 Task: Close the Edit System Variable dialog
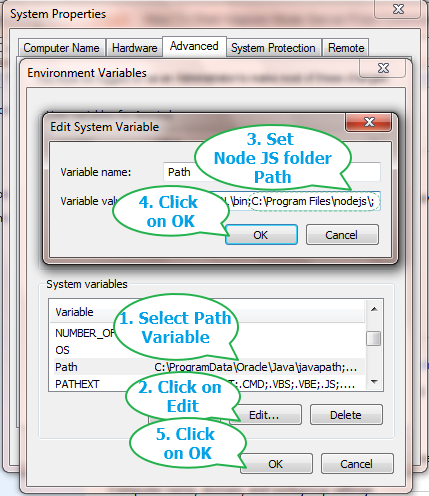pos(369,122)
